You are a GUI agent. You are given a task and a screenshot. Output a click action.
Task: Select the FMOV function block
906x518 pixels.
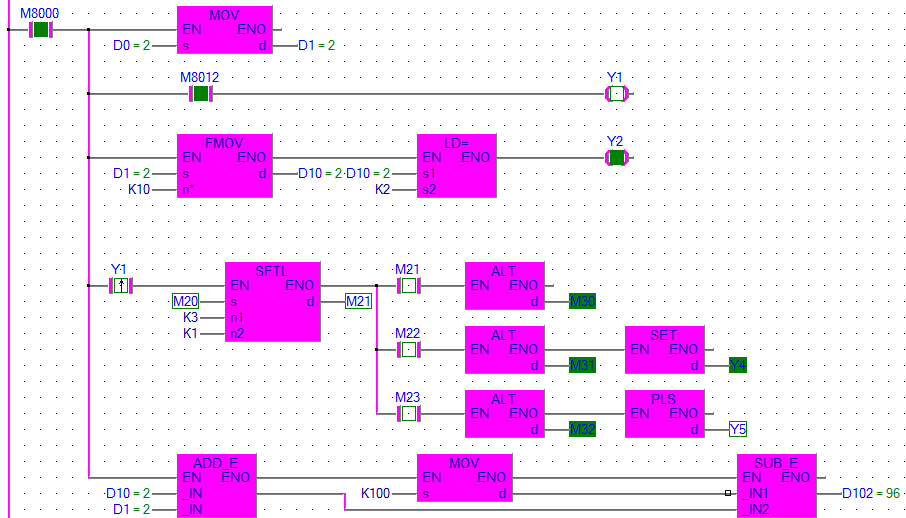tap(224, 166)
